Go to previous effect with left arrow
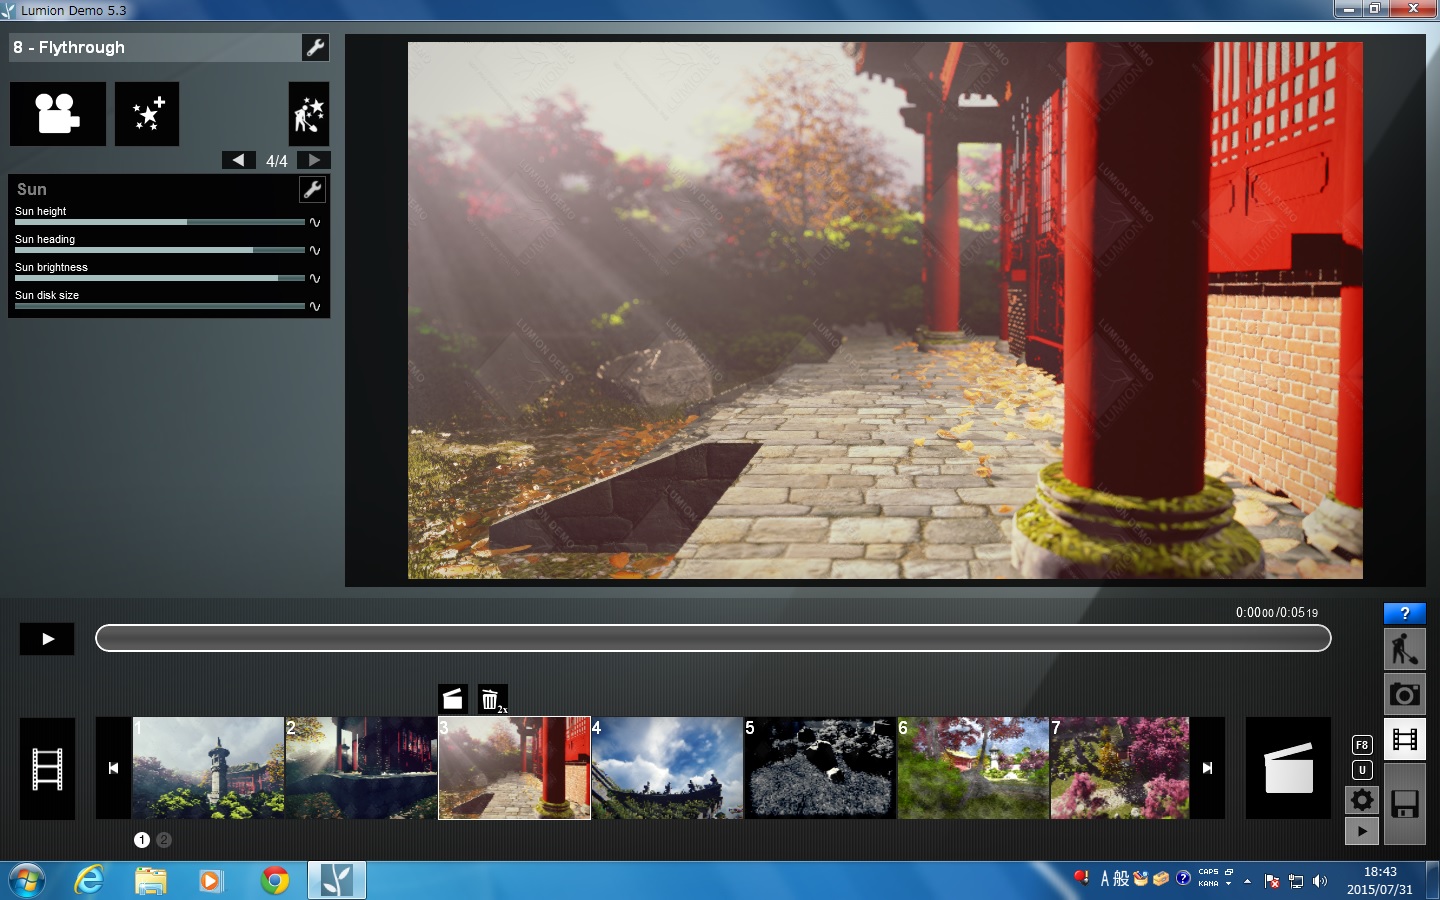 click(x=238, y=160)
